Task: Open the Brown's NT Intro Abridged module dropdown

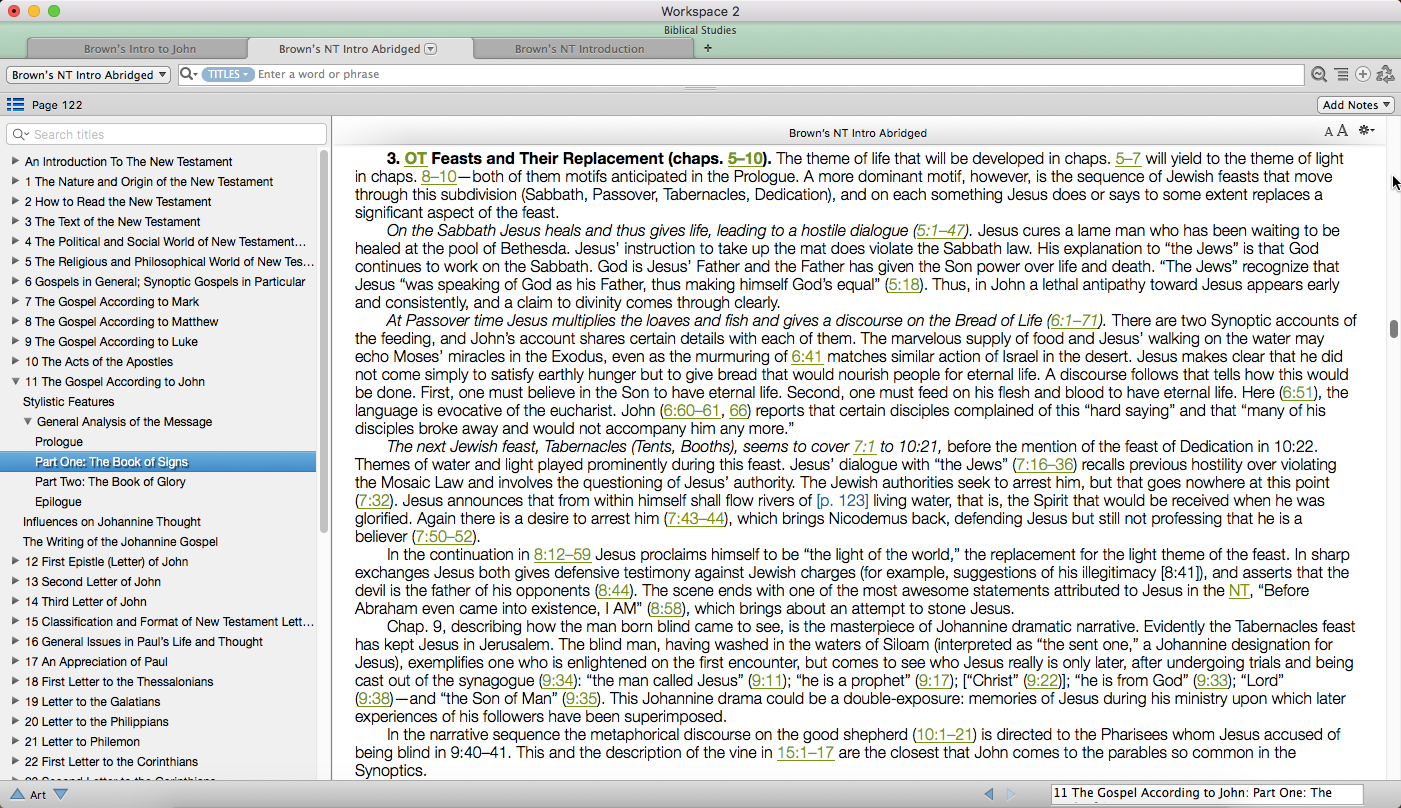Action: pos(89,75)
